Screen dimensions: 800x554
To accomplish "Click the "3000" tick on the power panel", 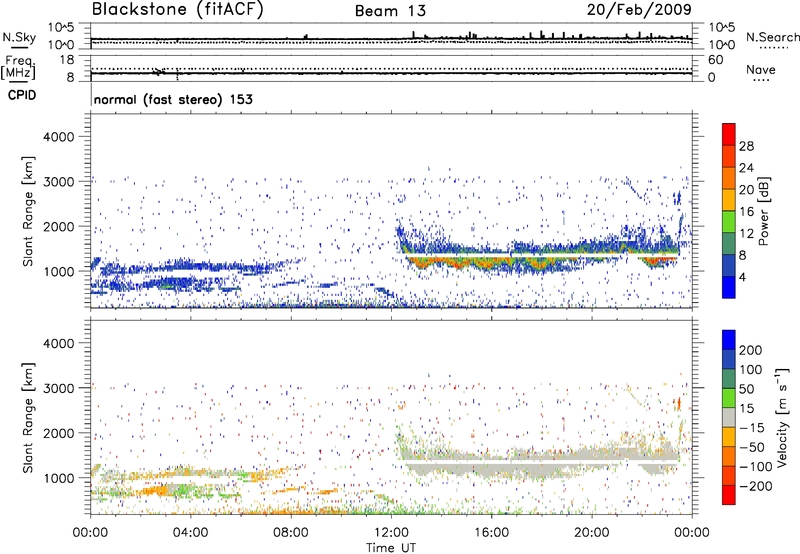I will click(58, 182).
